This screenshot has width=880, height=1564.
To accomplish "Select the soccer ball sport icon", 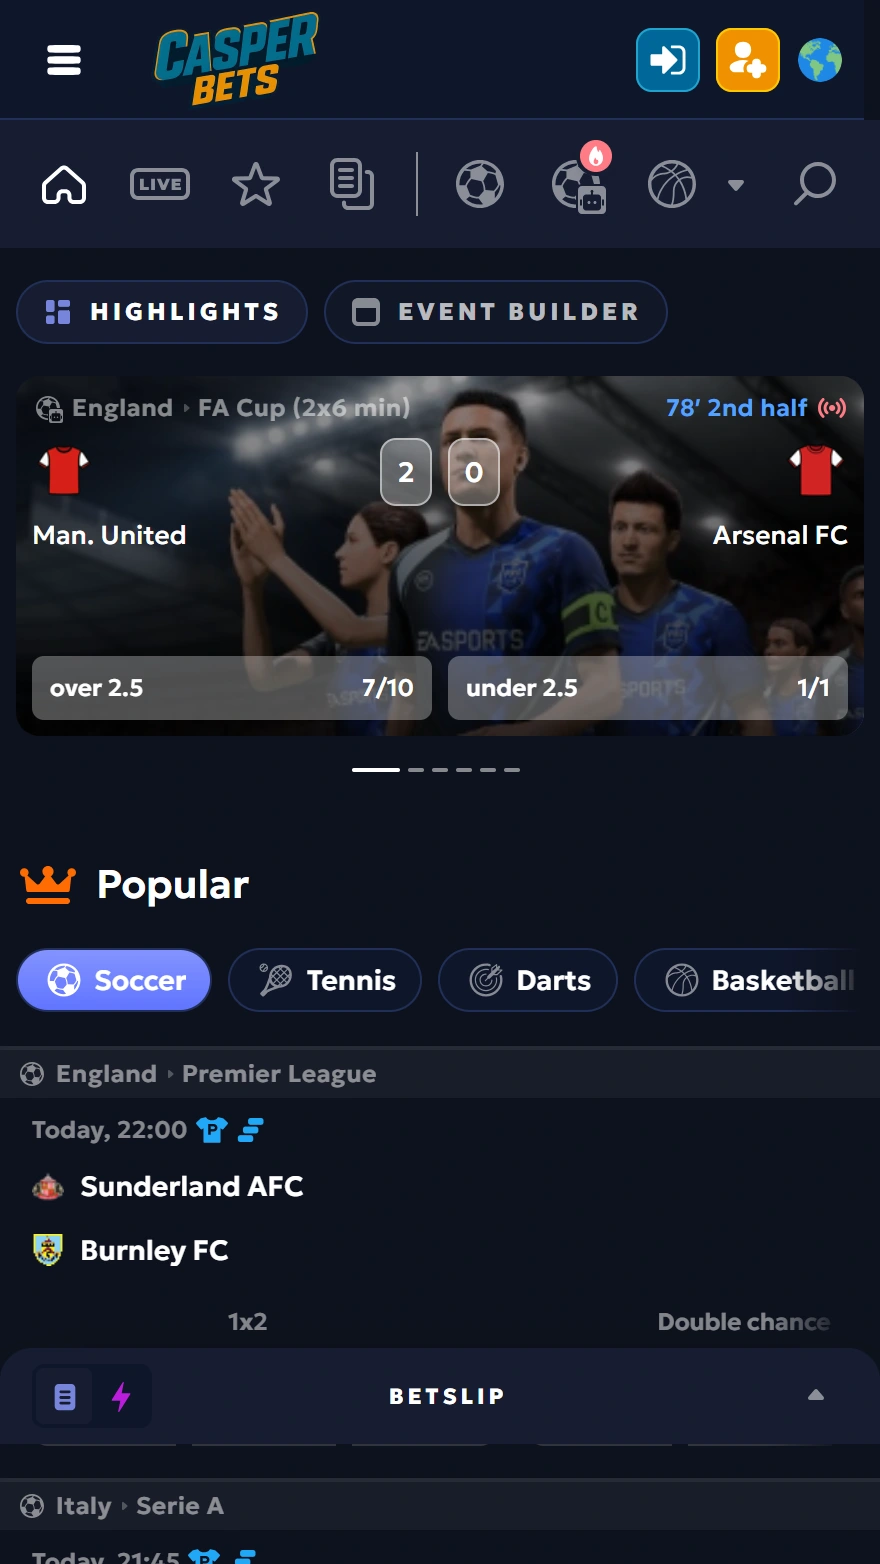I will tap(480, 184).
